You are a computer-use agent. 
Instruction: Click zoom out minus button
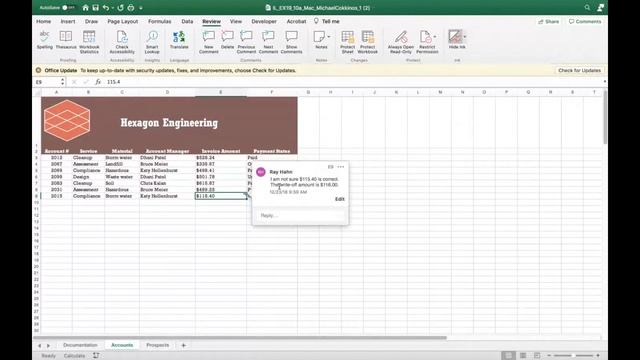549,356
